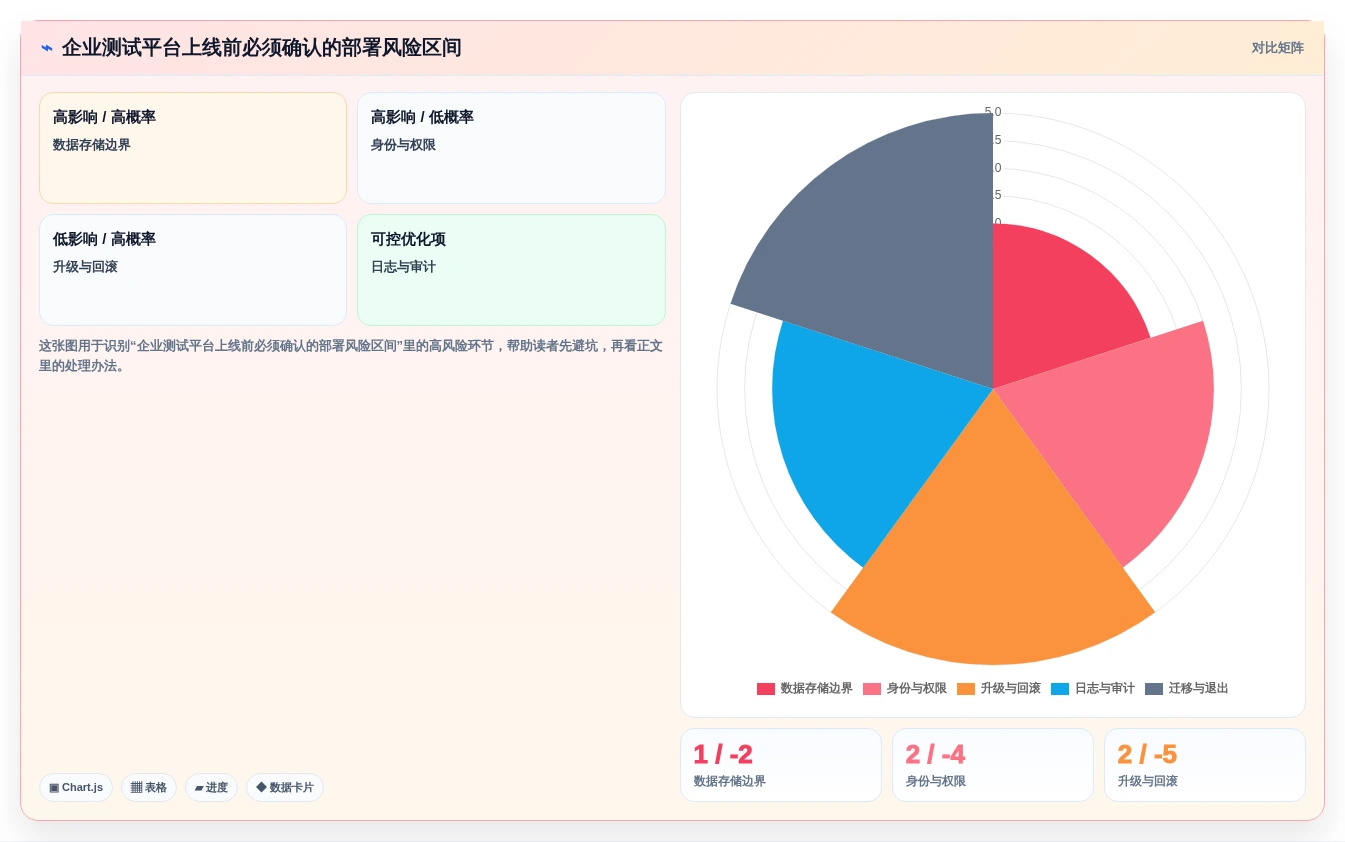Toggle 数据存储边界 legend red swatch
This screenshot has height=842, width=1345.
click(766, 689)
